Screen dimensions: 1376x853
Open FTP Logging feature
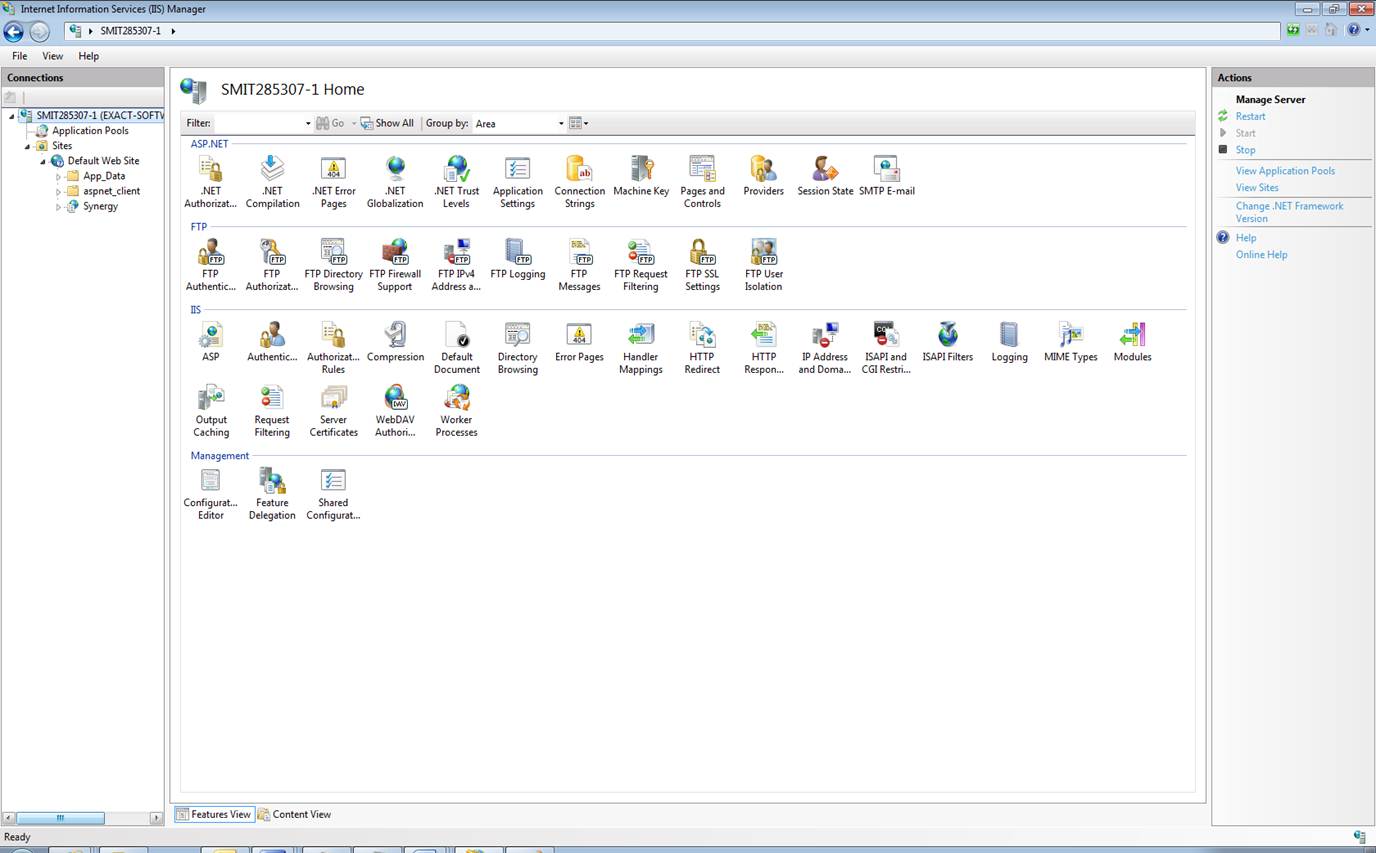pyautogui.click(x=518, y=259)
